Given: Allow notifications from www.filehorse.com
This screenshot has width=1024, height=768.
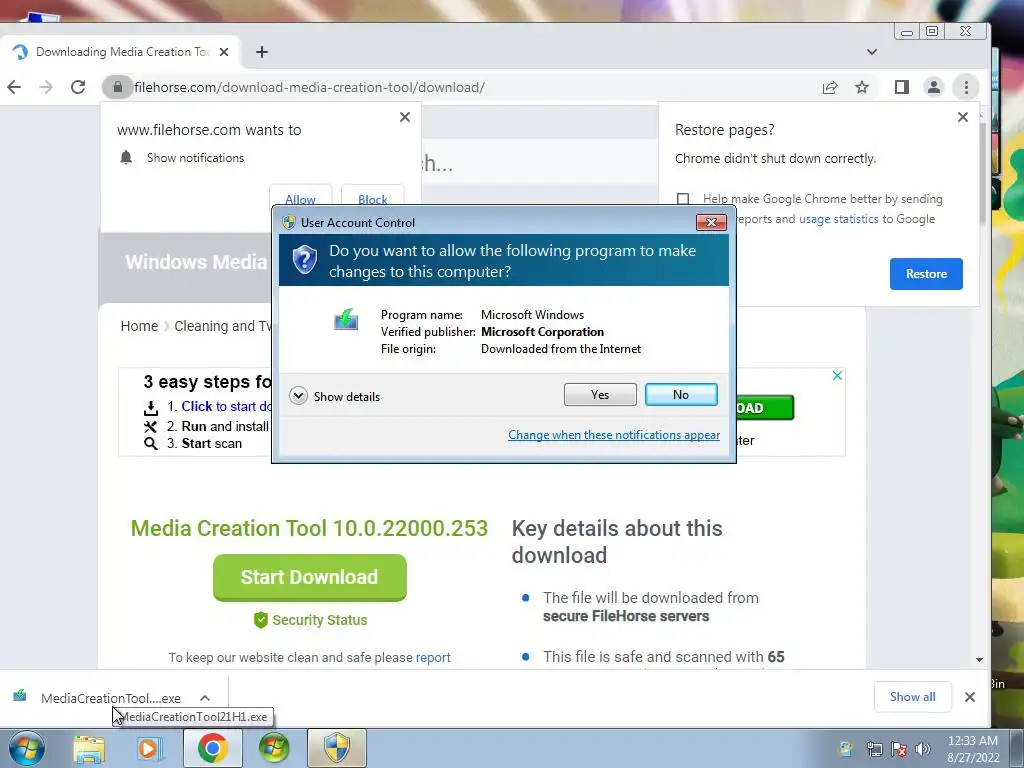Looking at the screenshot, I should click(300, 198).
